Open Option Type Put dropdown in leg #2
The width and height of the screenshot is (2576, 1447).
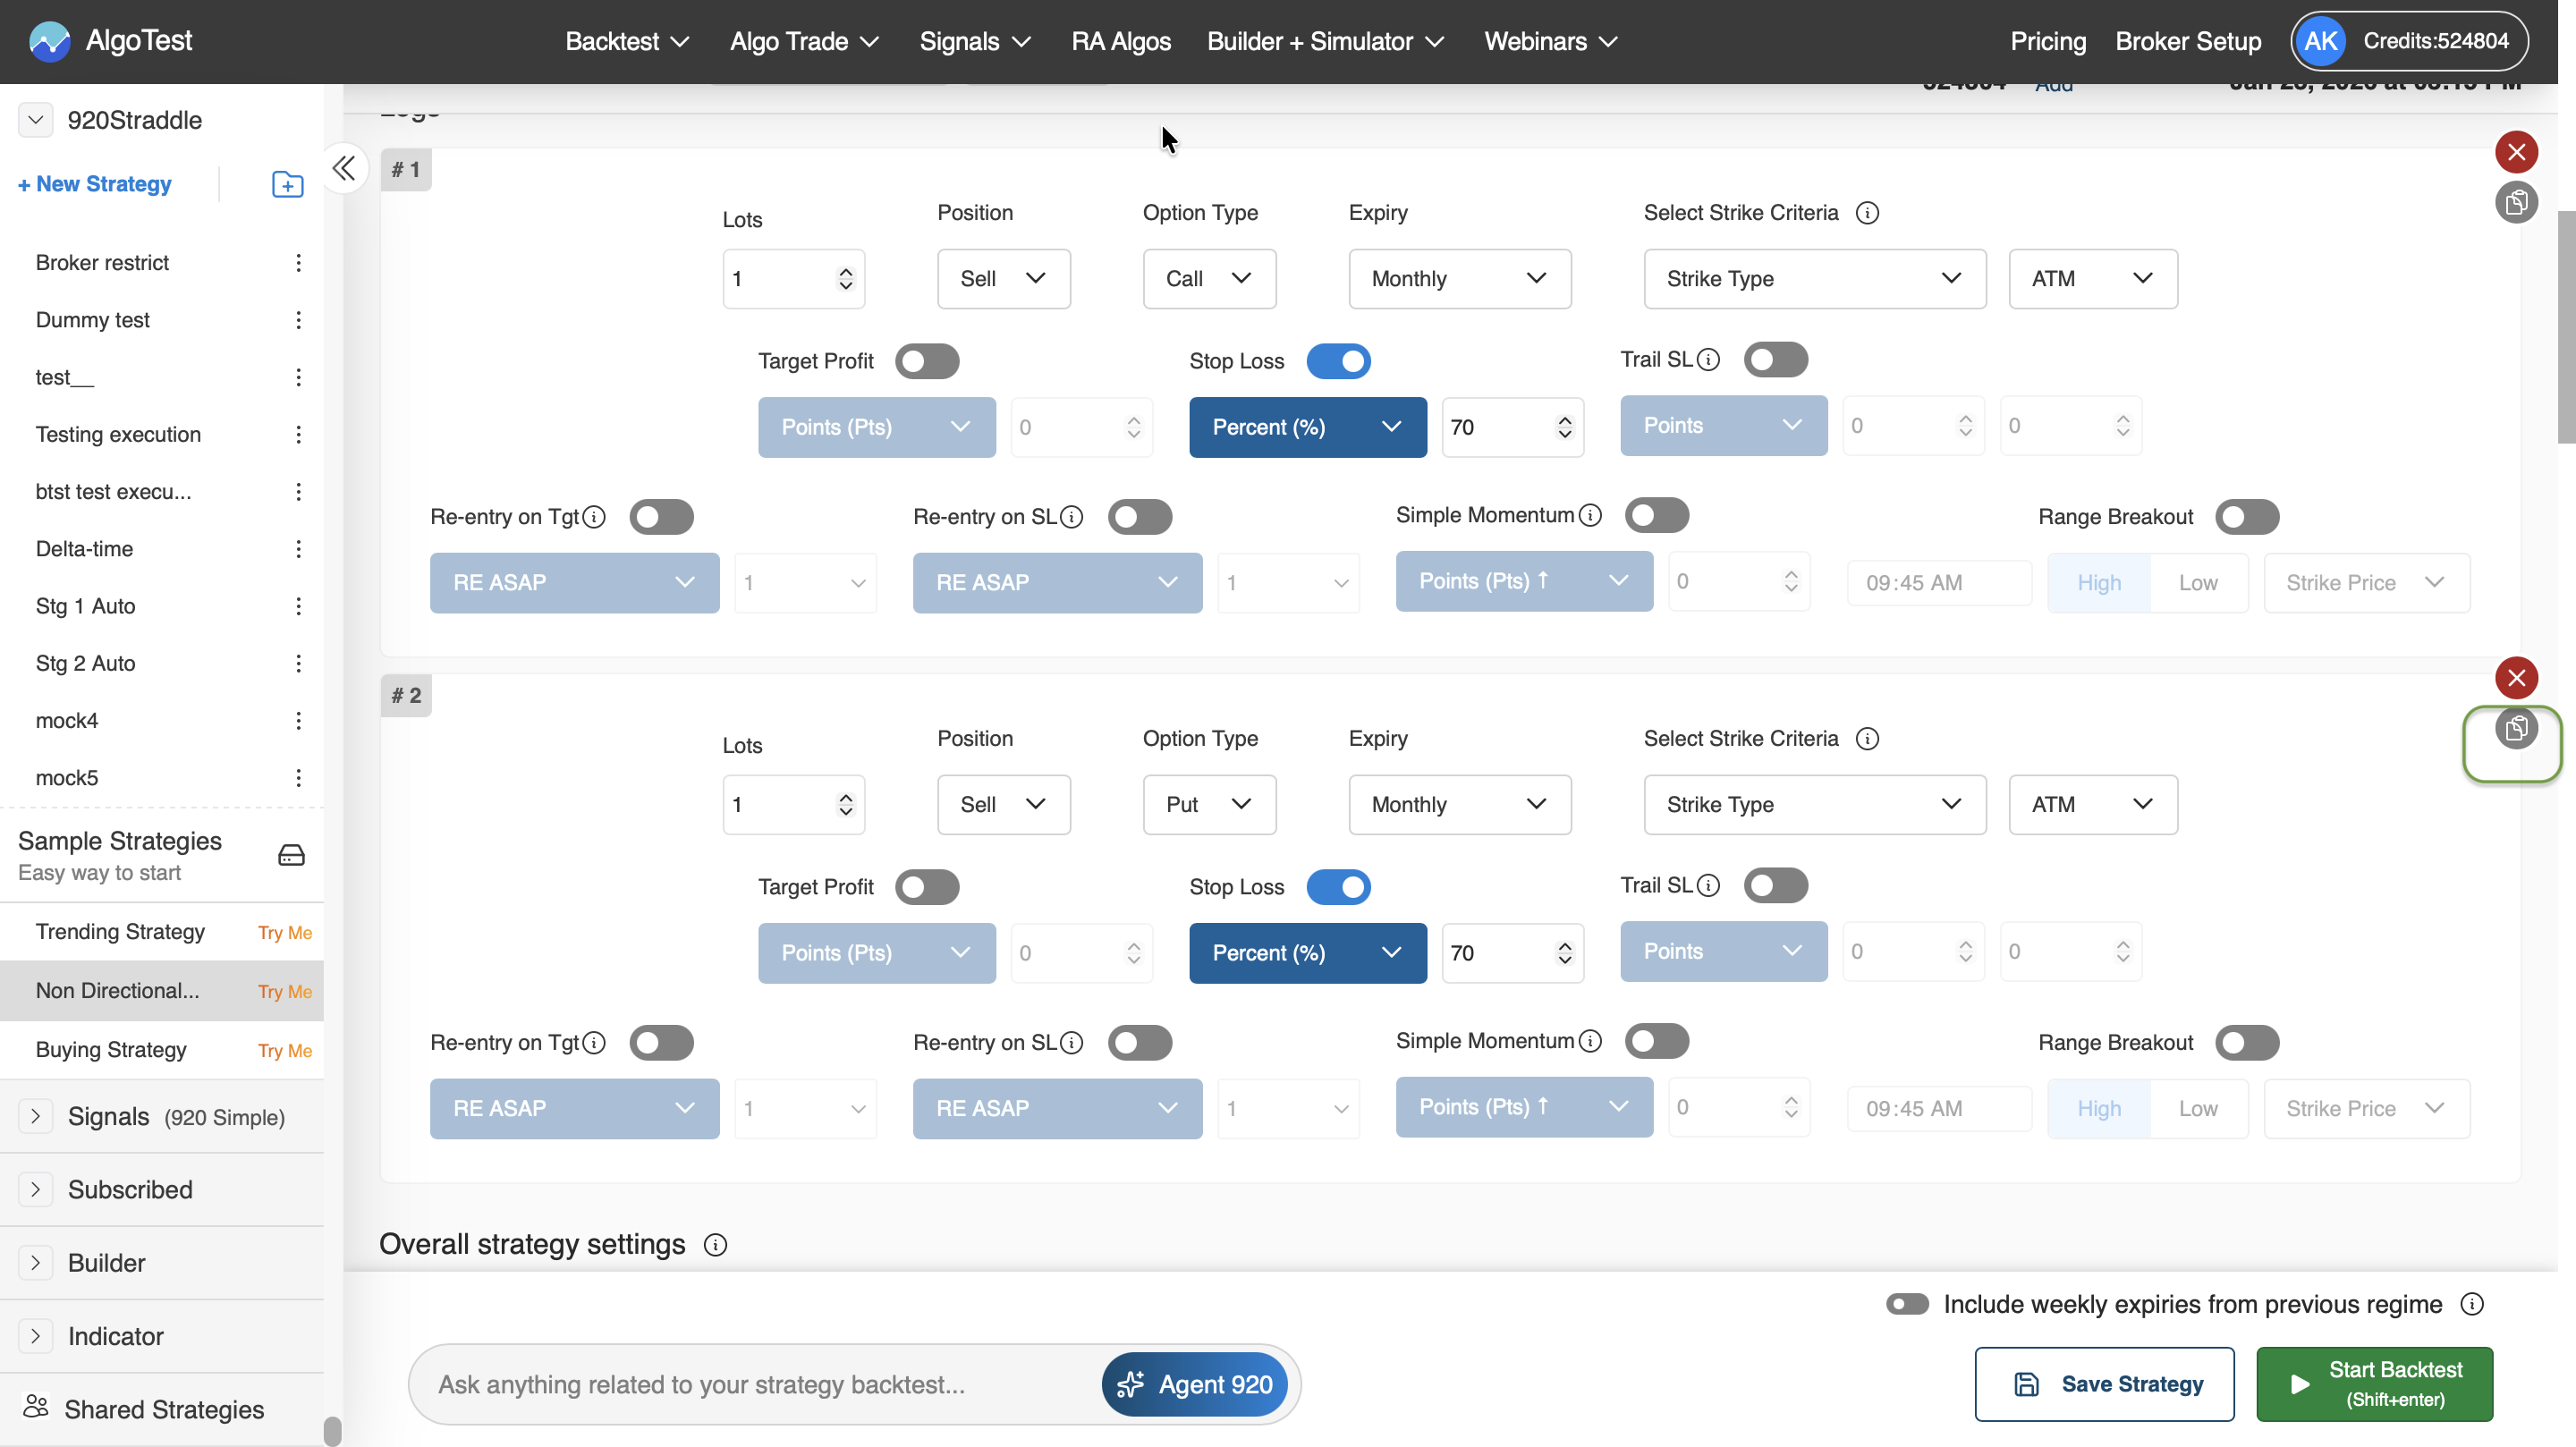(1208, 805)
